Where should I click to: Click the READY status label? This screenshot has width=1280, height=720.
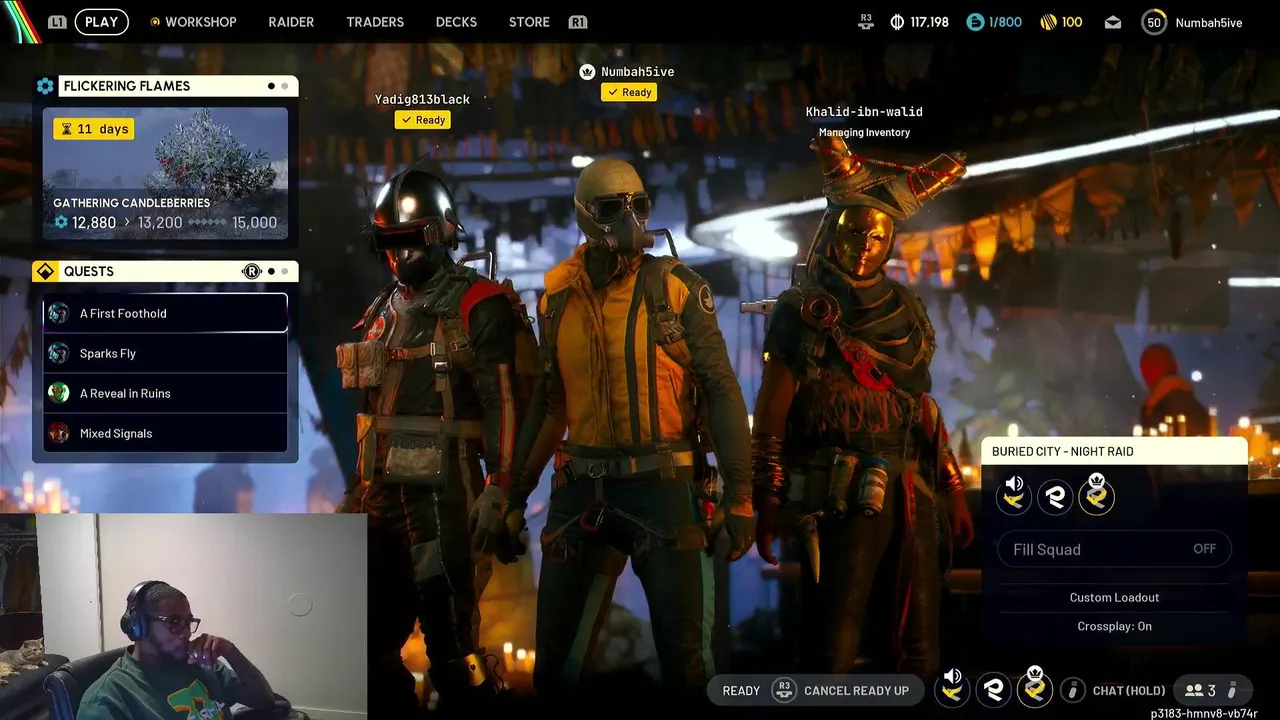click(x=741, y=690)
